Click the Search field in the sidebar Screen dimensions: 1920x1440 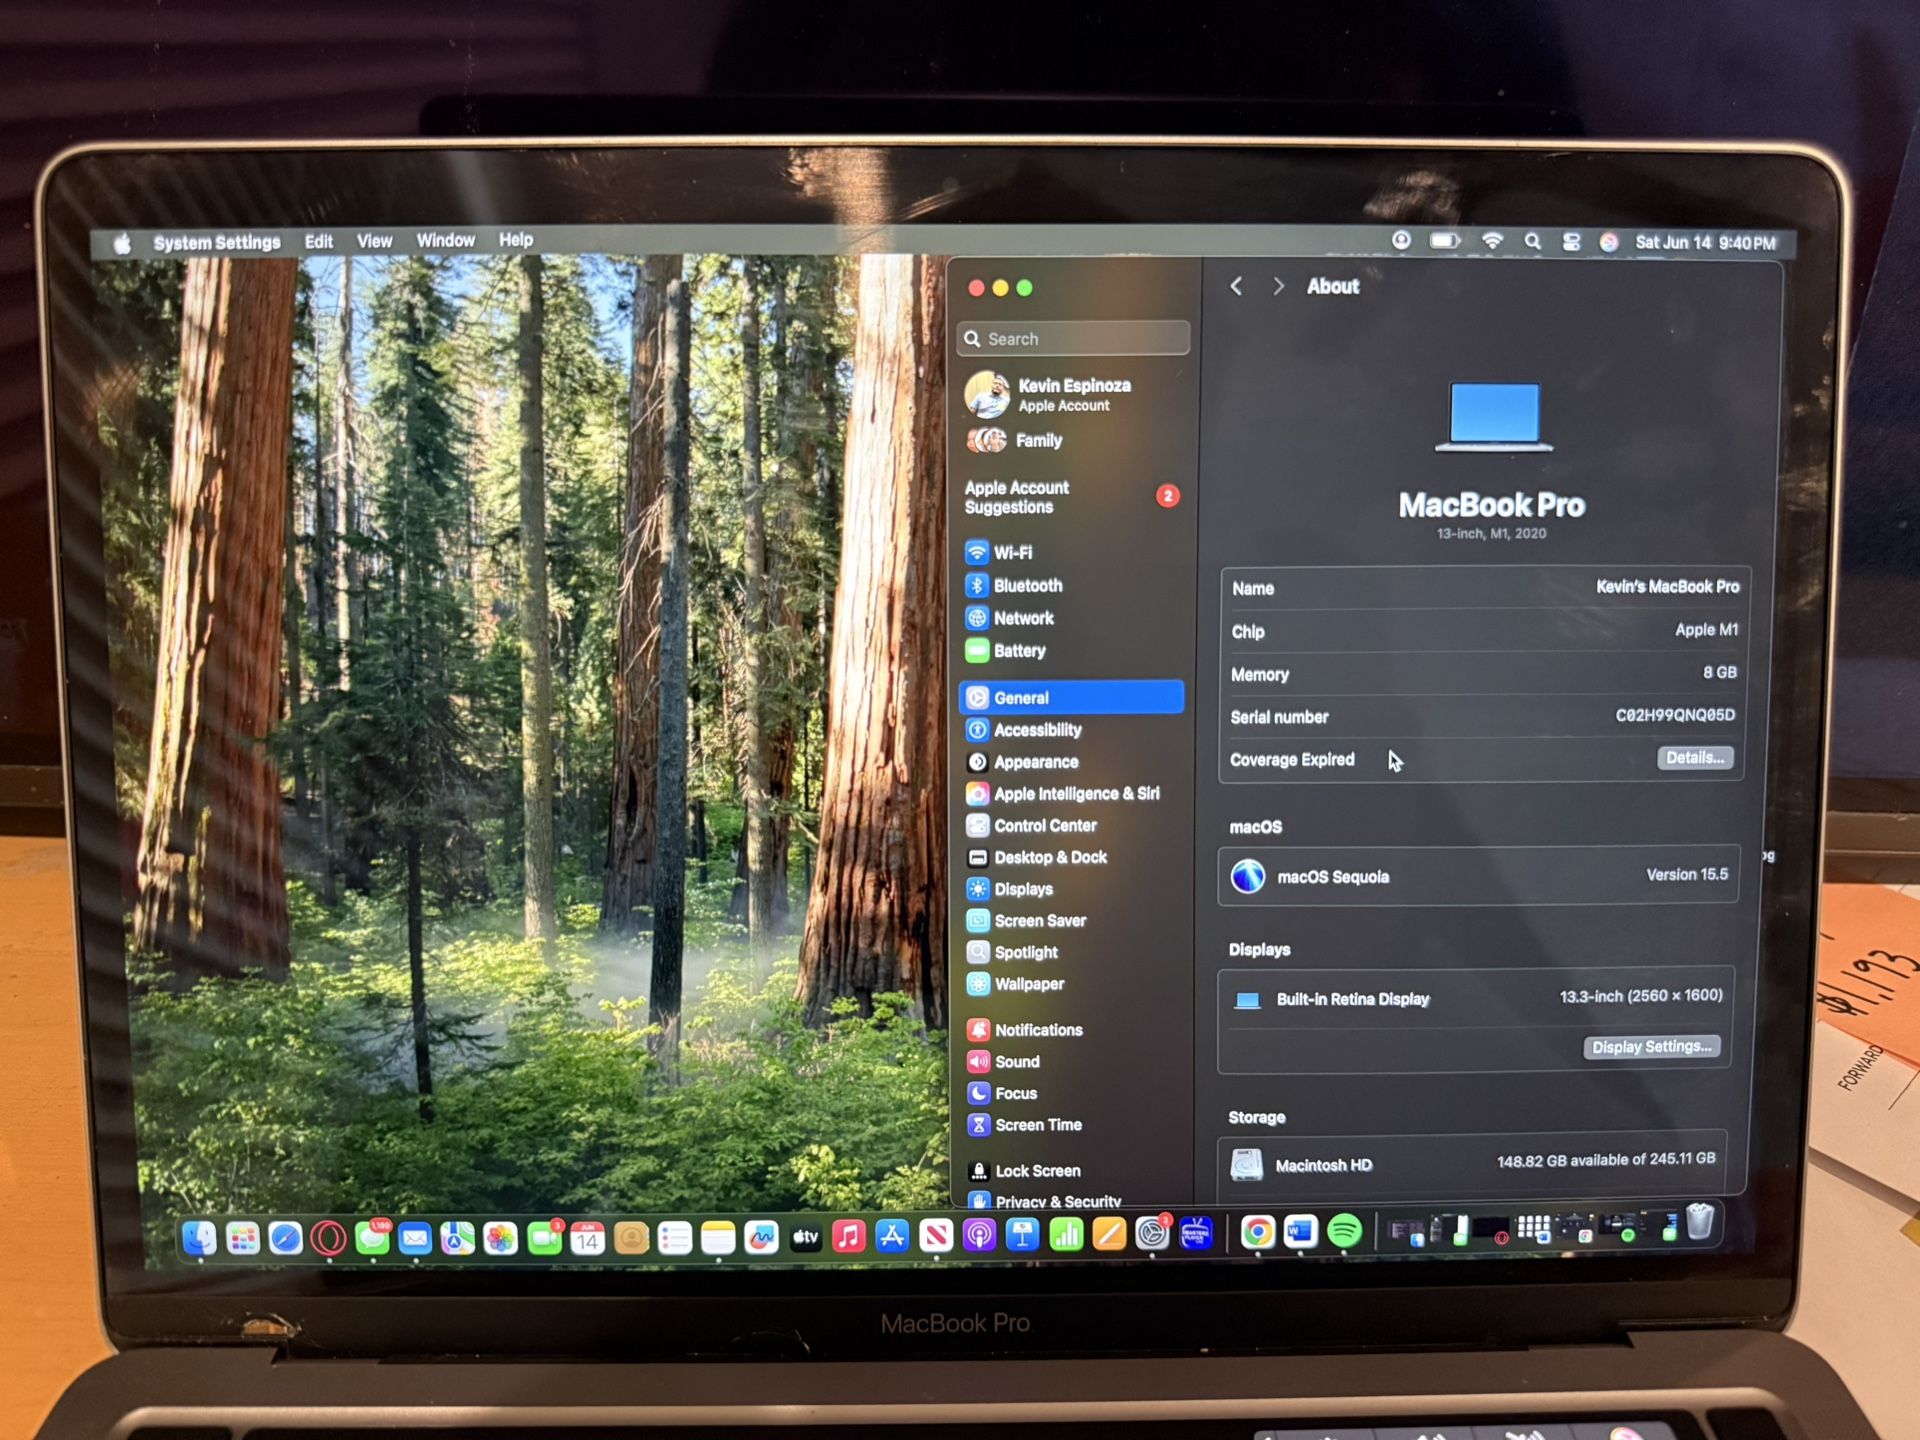point(1073,339)
